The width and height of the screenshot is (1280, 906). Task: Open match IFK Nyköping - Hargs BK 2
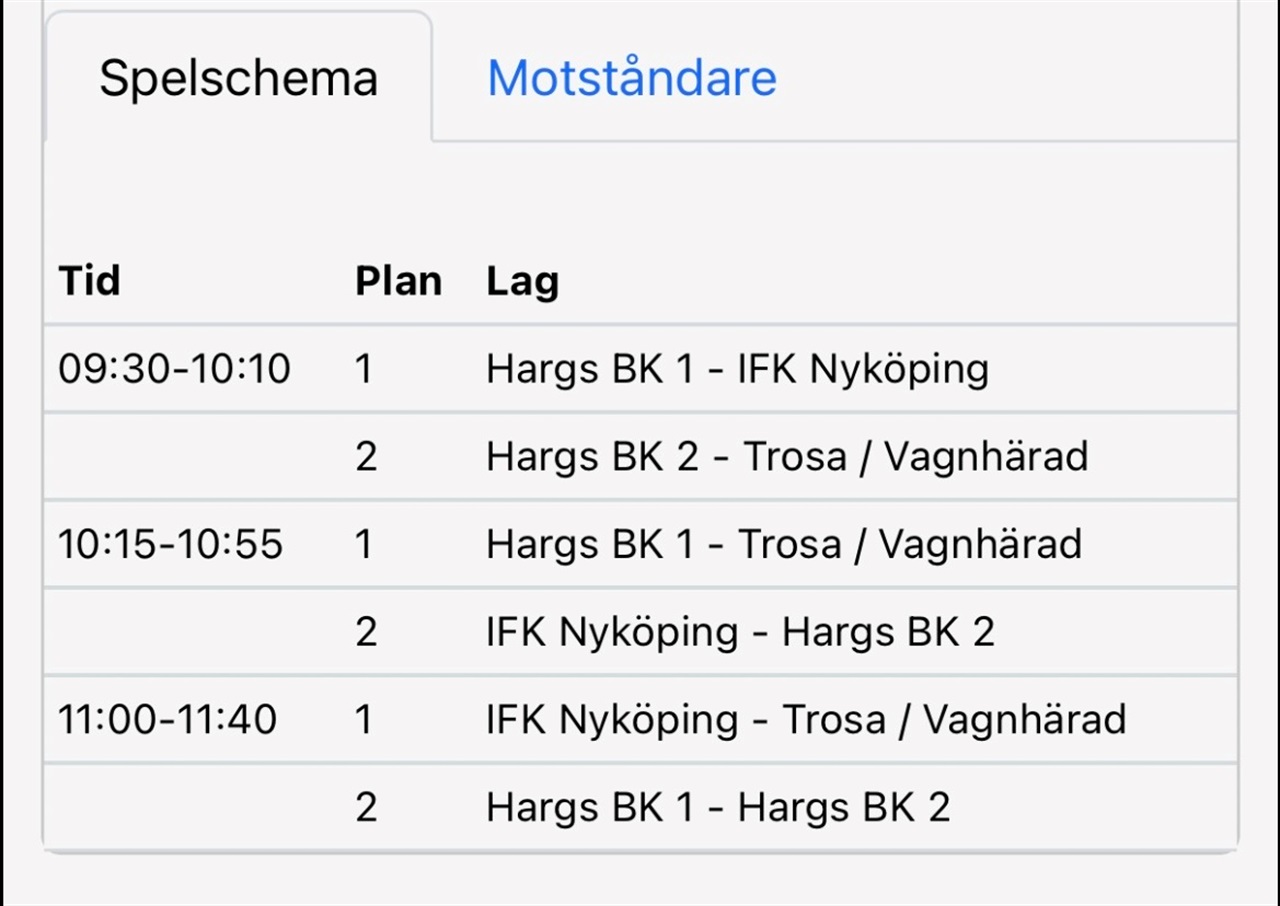click(x=740, y=633)
